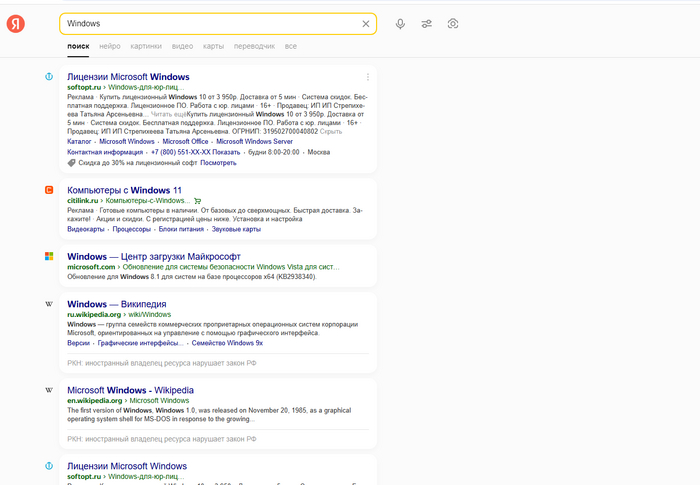Screen dimensions: 700x485
Task: Open Контактная информация link
Action: tap(105, 152)
